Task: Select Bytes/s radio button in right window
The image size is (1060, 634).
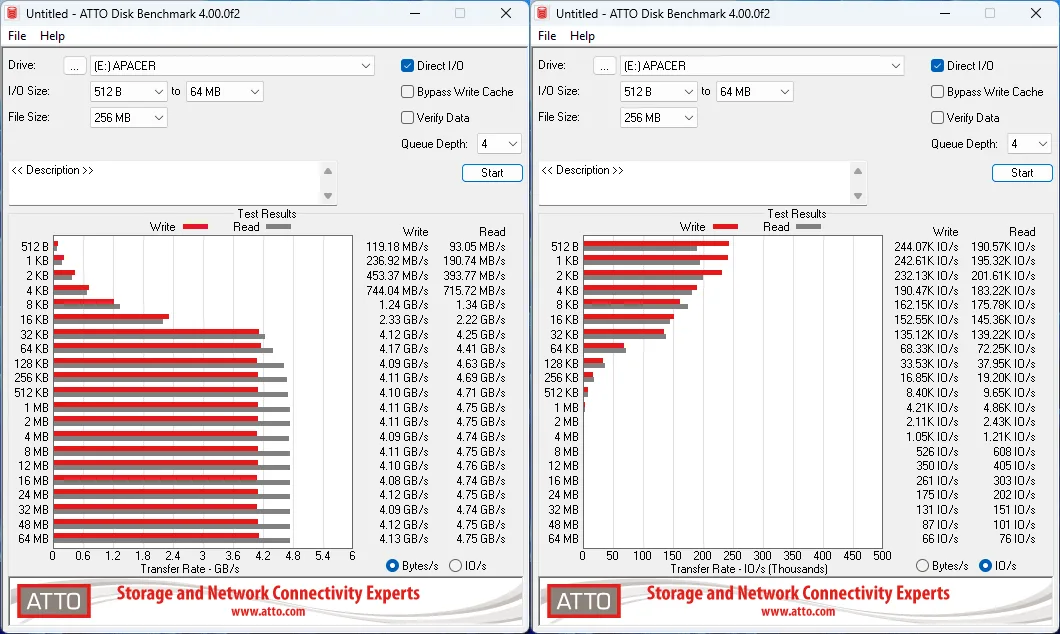Action: coord(922,566)
